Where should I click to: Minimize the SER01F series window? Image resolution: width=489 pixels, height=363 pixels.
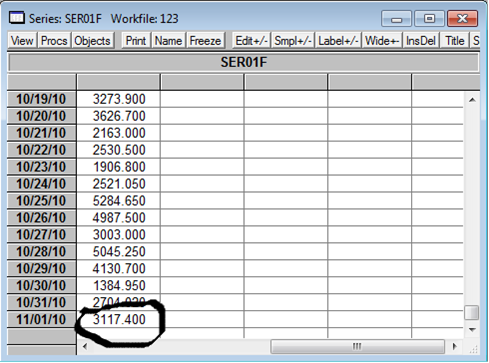[396, 18]
